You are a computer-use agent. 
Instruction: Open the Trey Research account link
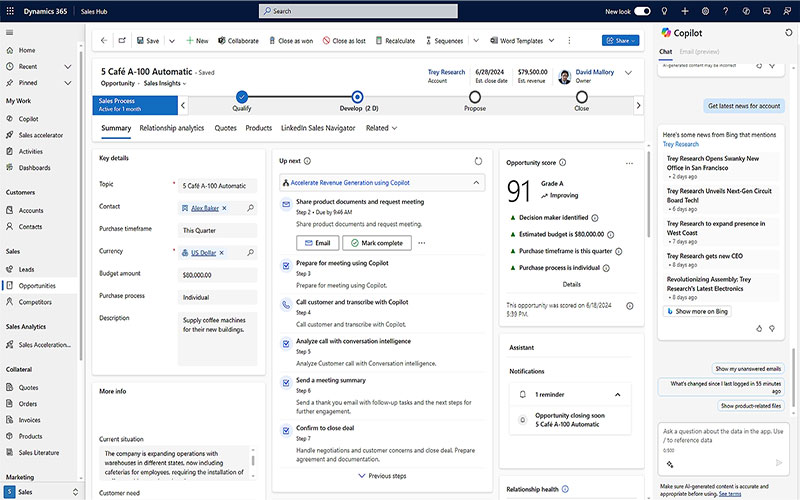pos(446,72)
